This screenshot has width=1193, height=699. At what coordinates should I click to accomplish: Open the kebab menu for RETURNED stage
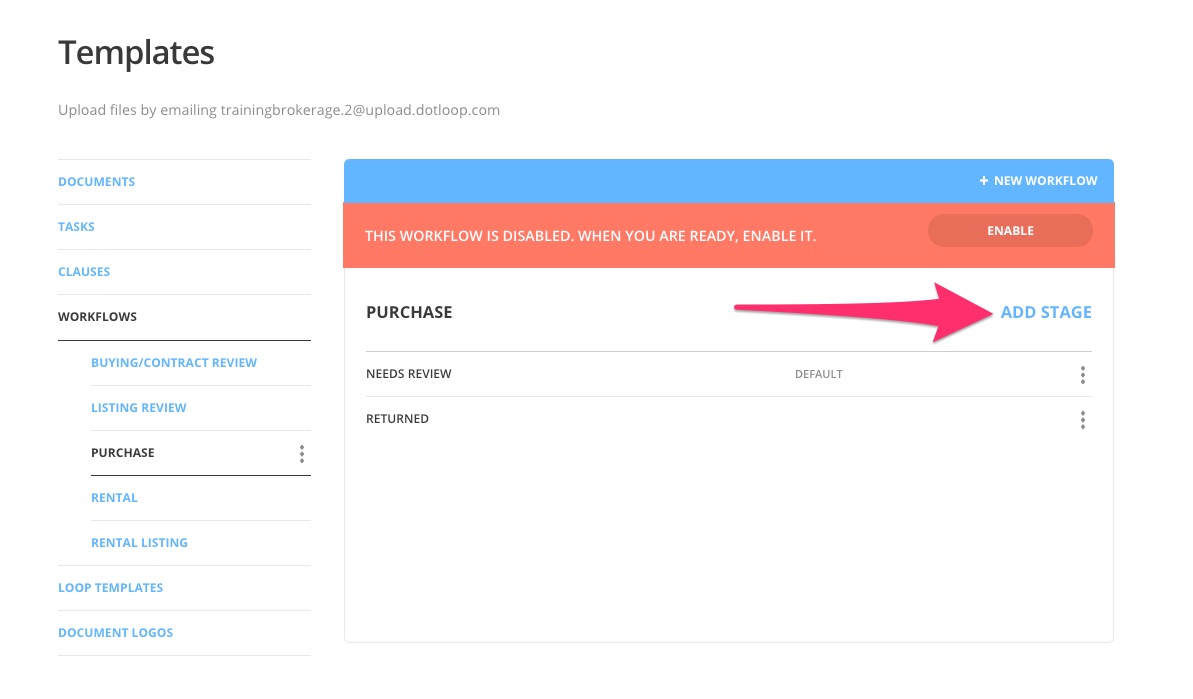pyautogui.click(x=1082, y=419)
